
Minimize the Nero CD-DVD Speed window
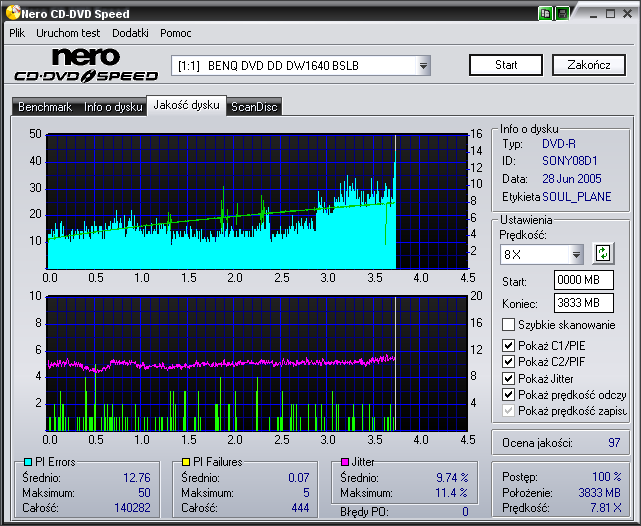pos(593,14)
